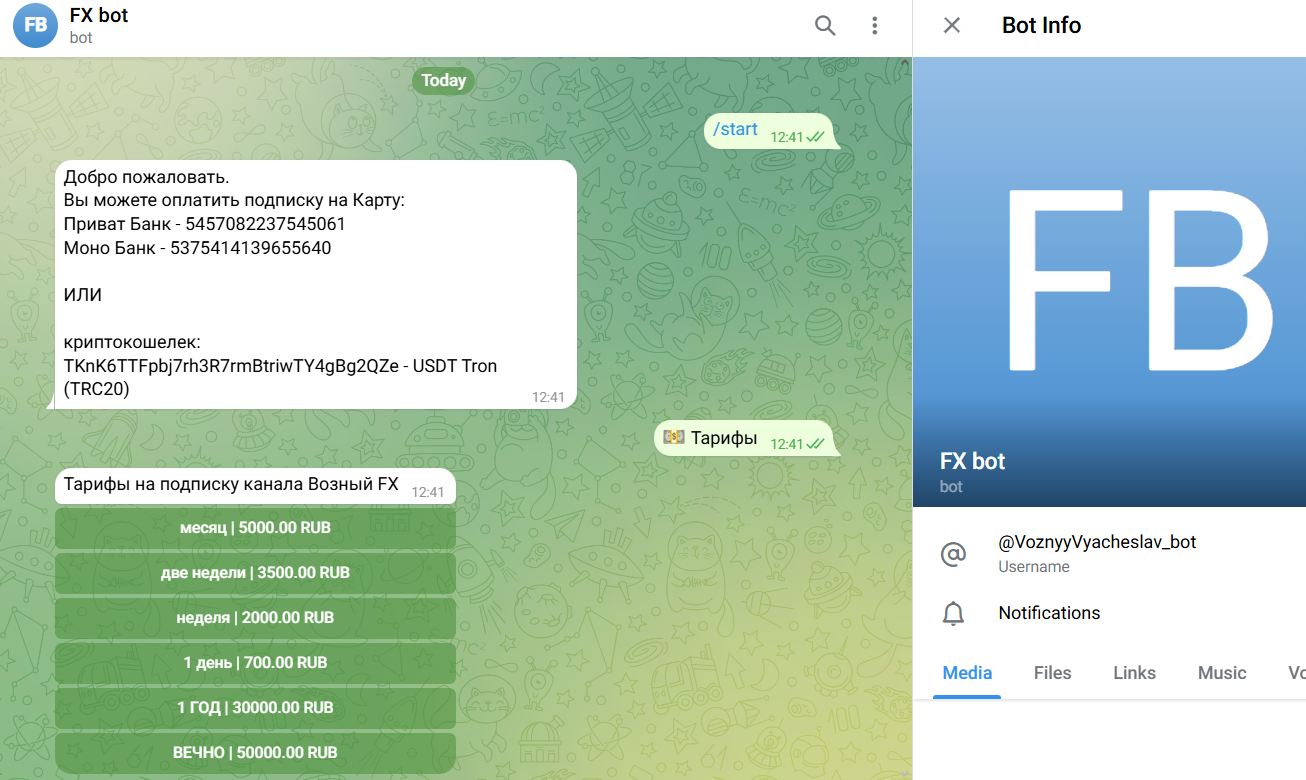Select the неделя | 2000.00 RUB tariff
The width and height of the screenshot is (1306, 780).
(x=255, y=618)
